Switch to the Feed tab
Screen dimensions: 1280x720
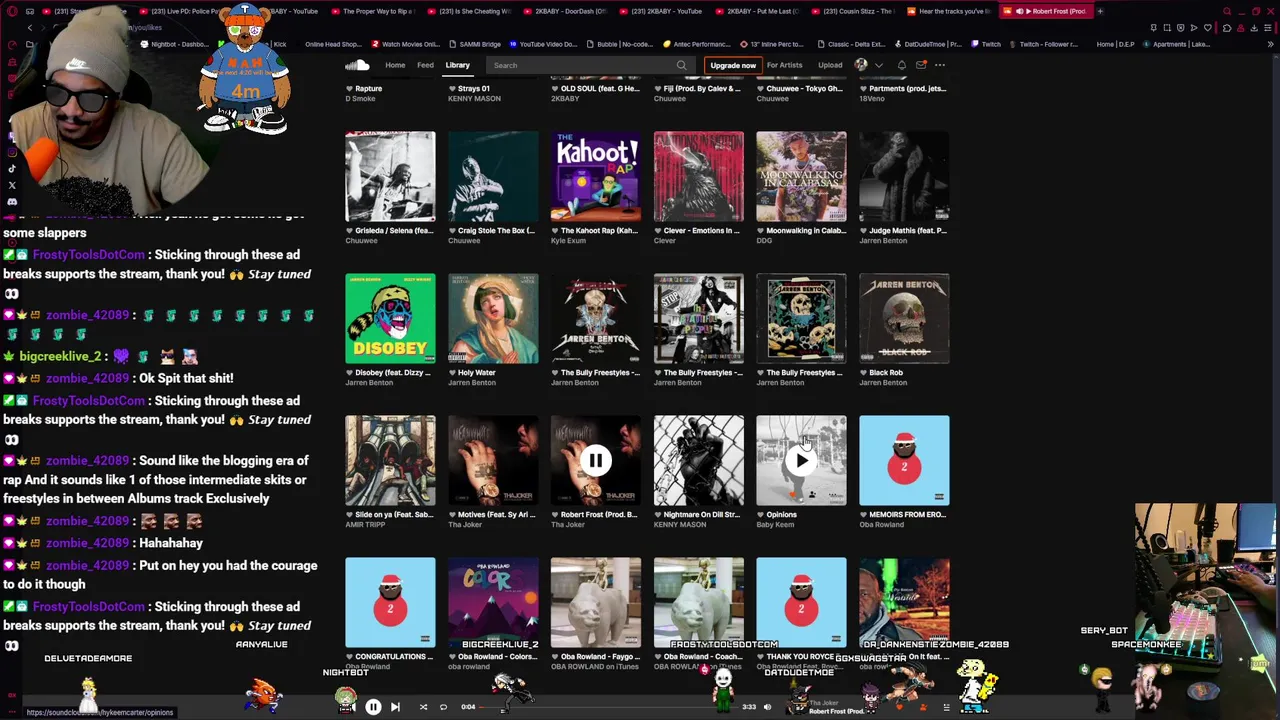pyautogui.click(x=425, y=65)
